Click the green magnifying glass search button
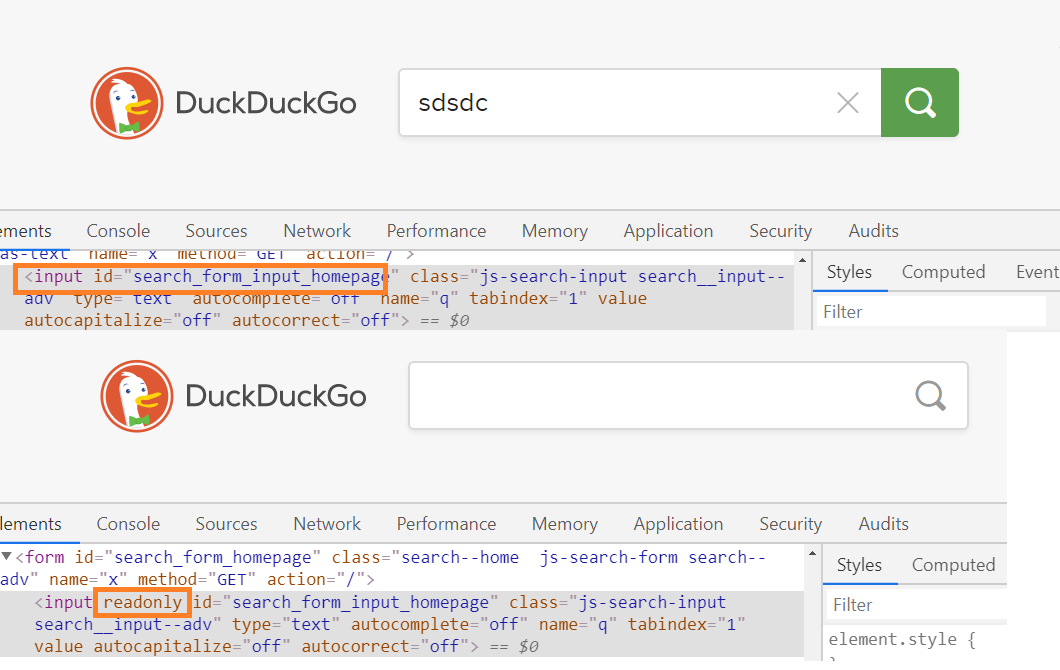 point(919,102)
